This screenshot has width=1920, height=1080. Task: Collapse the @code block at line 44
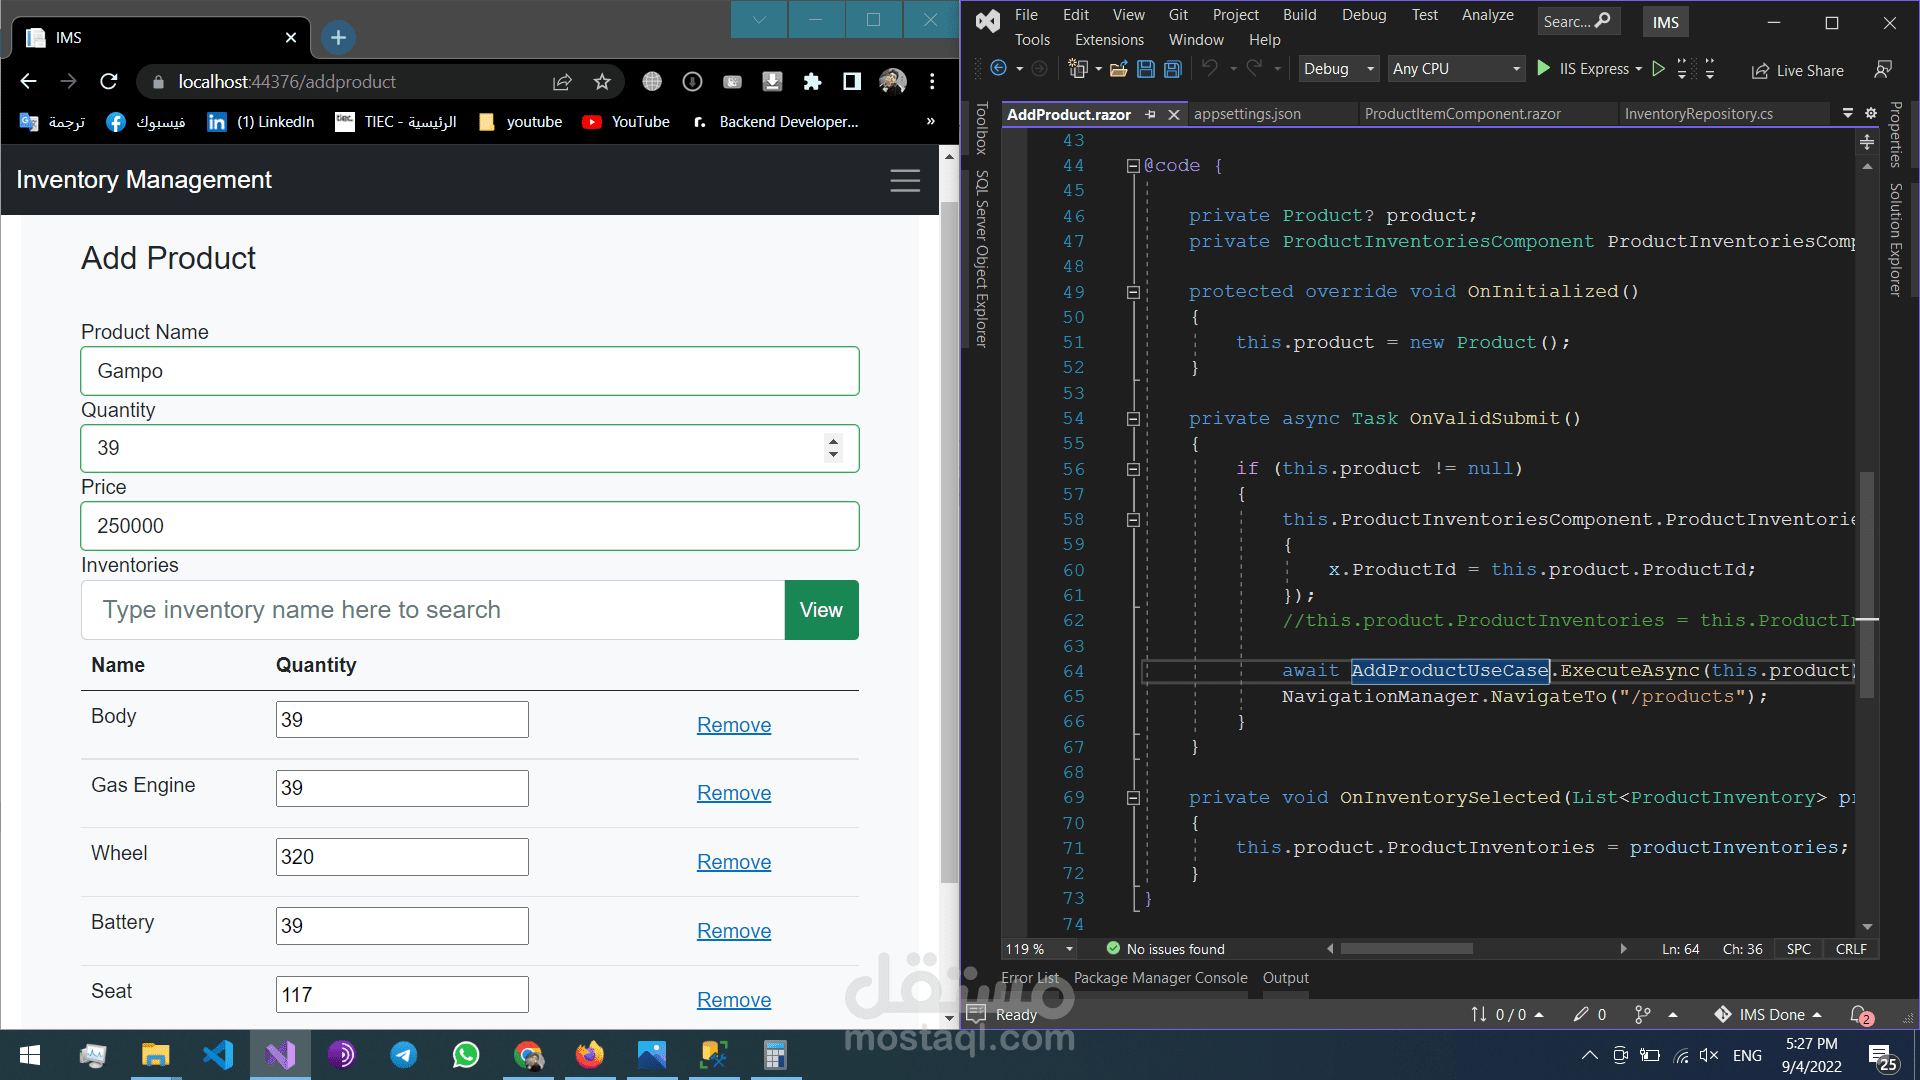[x=1133, y=166]
